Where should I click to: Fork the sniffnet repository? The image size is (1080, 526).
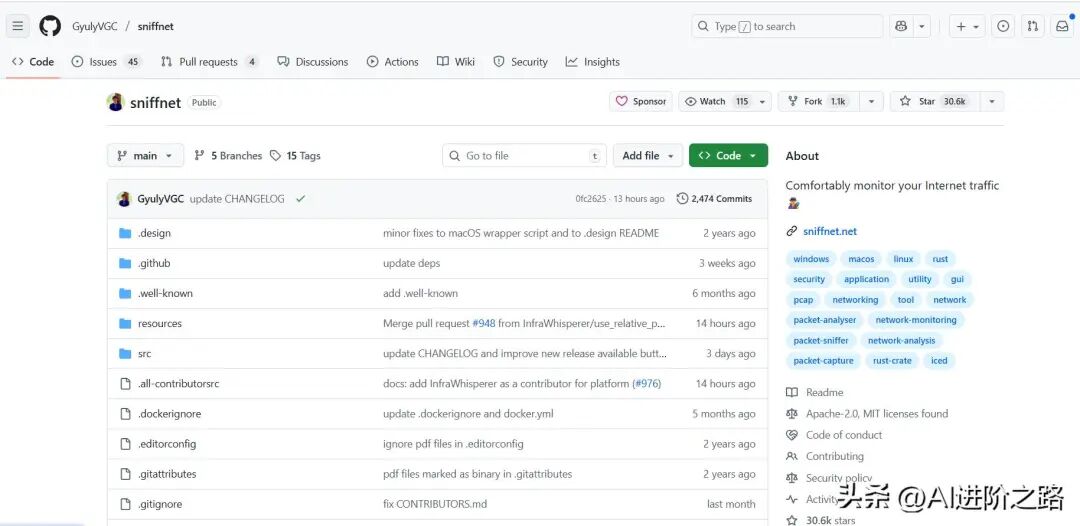(819, 102)
